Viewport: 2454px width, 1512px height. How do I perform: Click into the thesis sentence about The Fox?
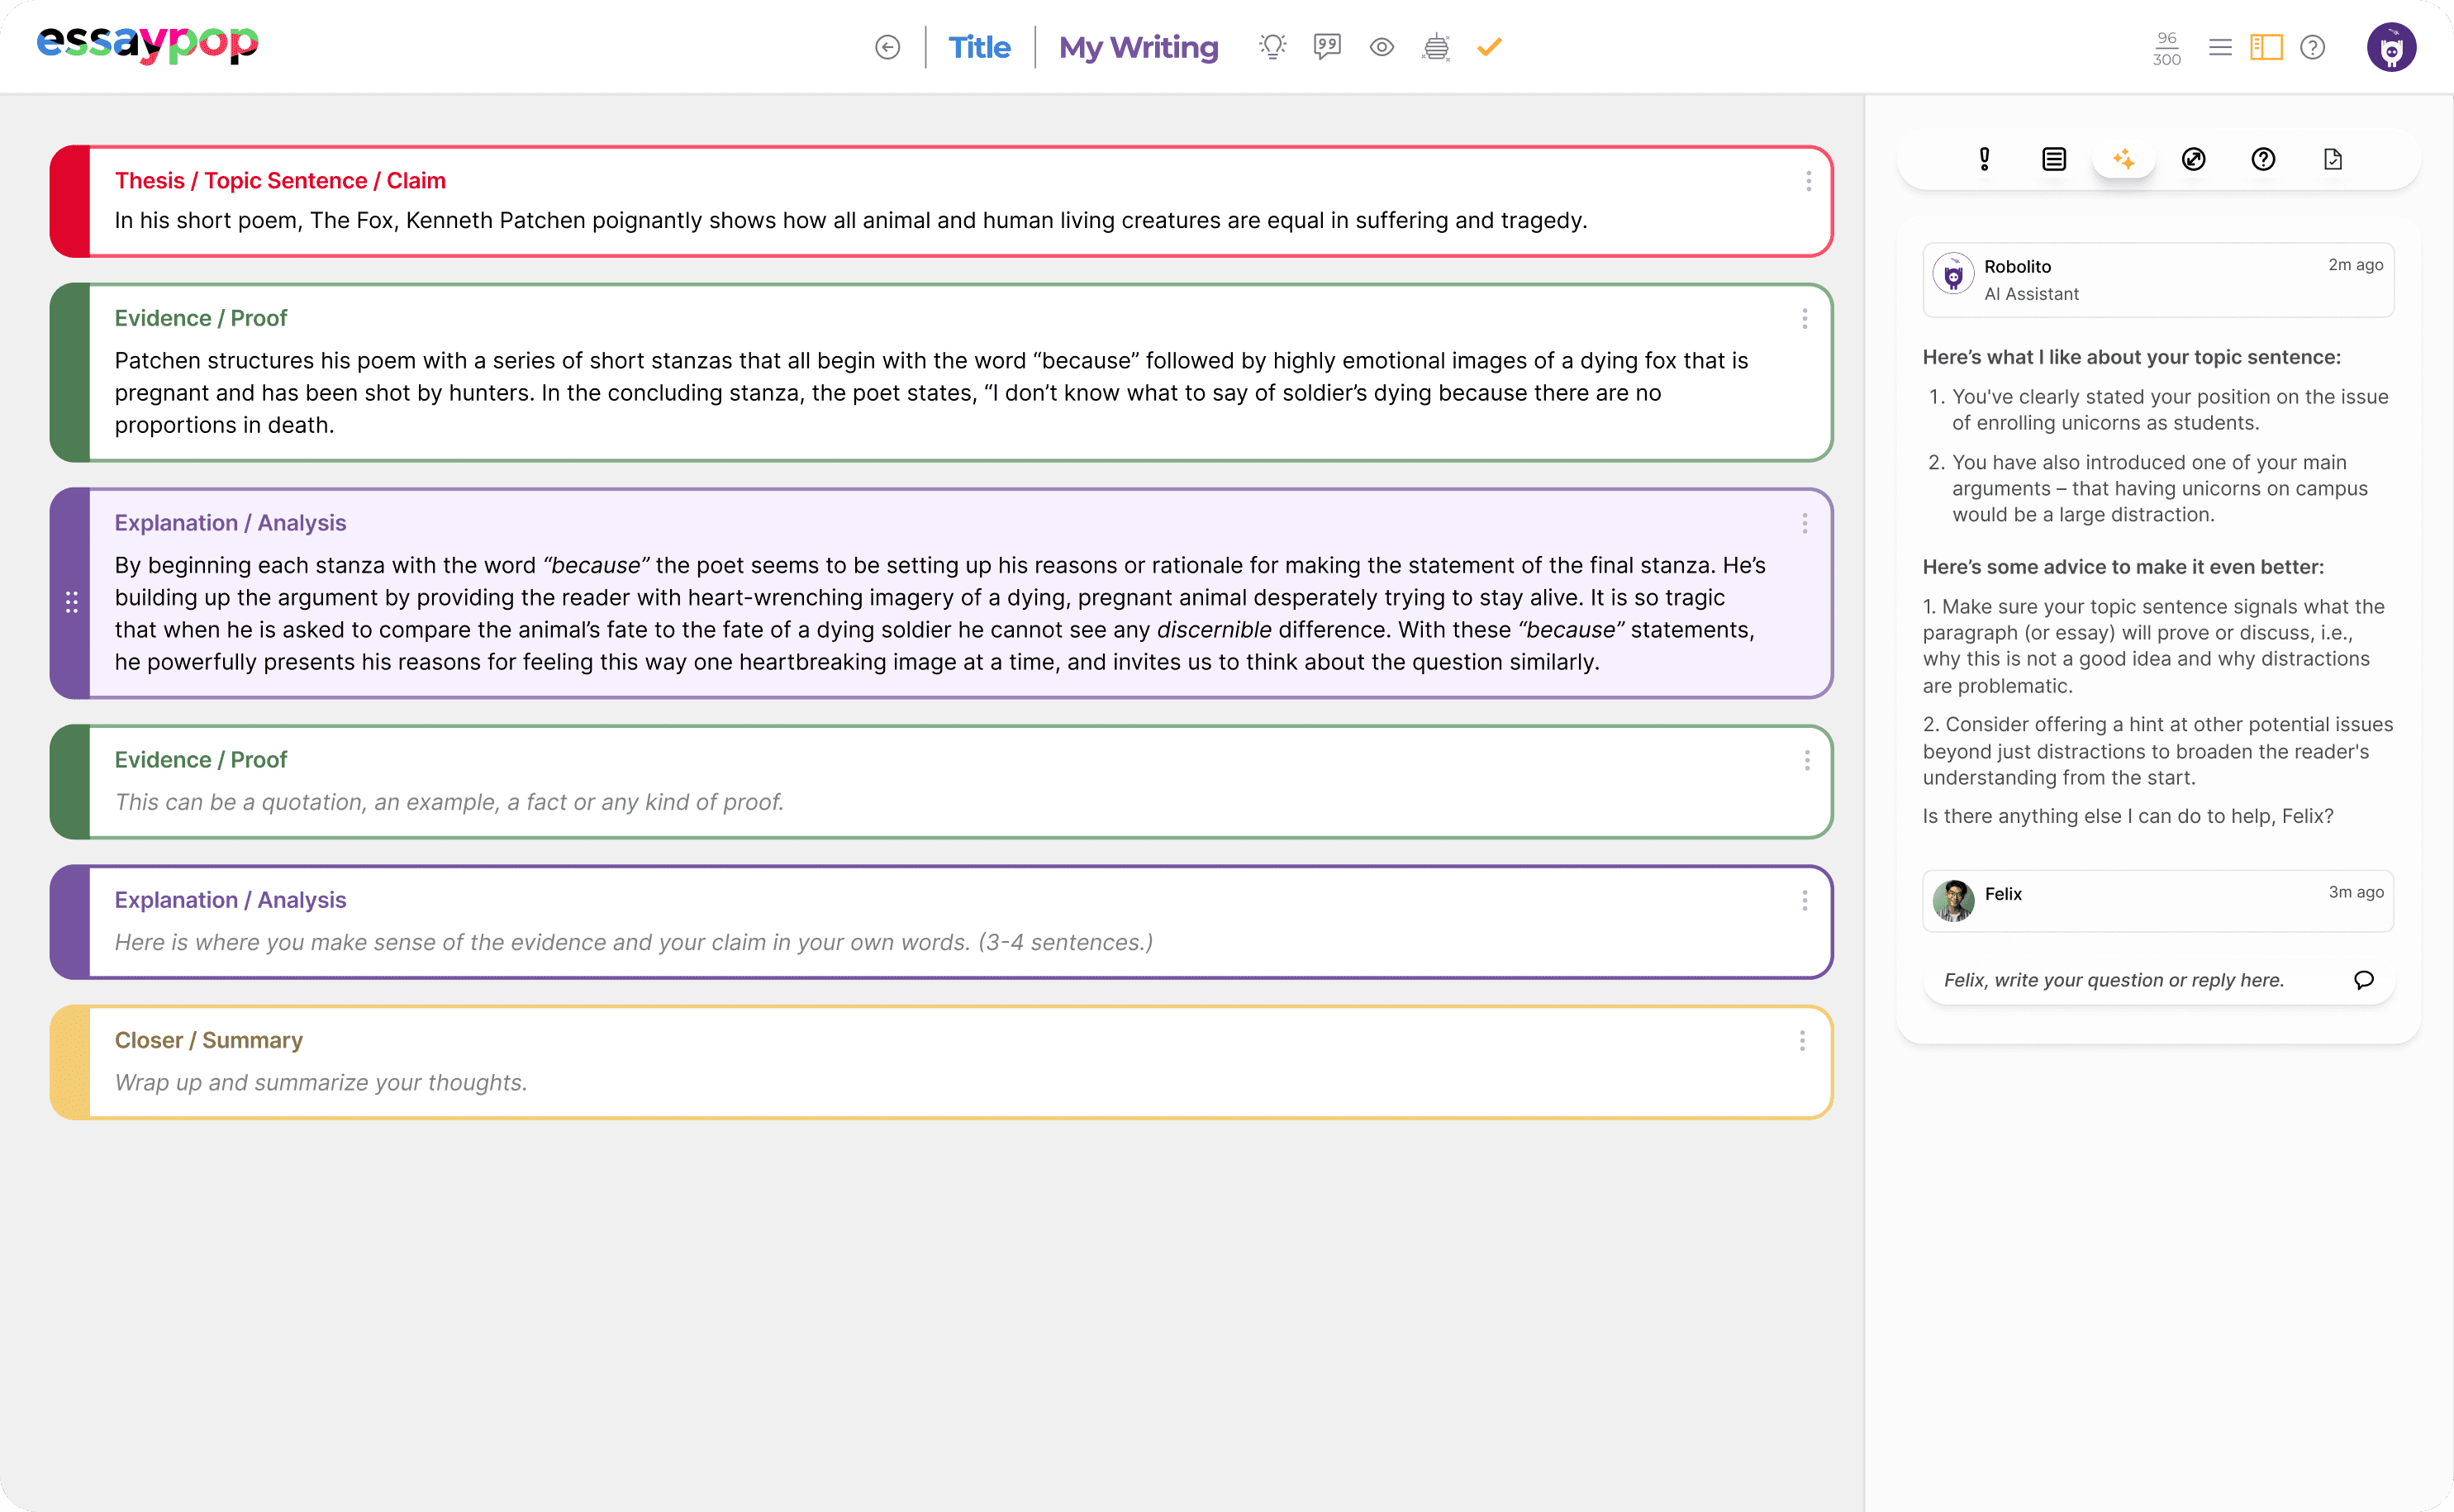point(850,221)
